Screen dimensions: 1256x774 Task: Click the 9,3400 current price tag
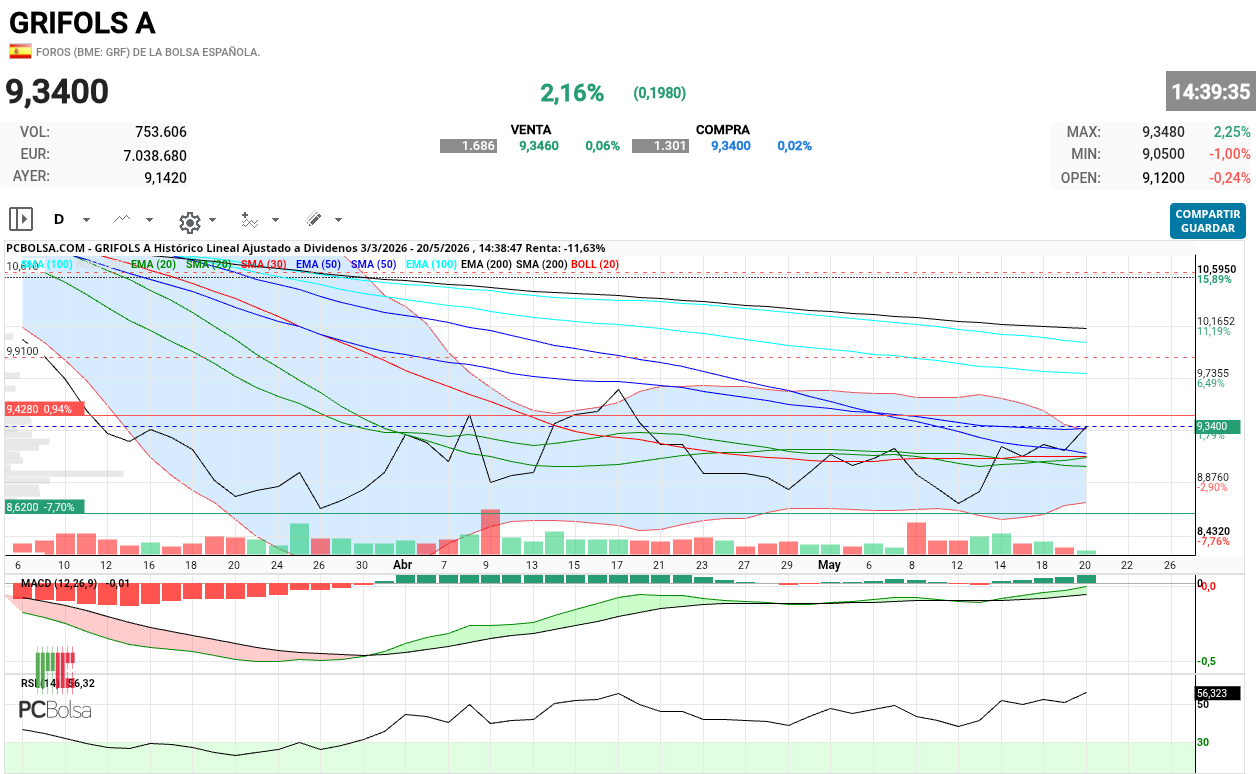click(1218, 427)
